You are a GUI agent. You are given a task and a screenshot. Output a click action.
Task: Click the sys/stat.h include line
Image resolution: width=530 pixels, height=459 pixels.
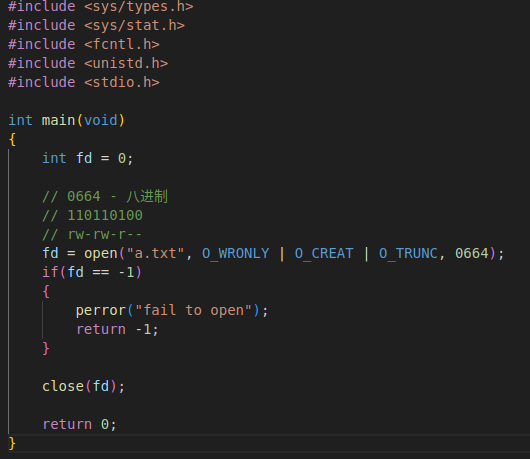96,25
